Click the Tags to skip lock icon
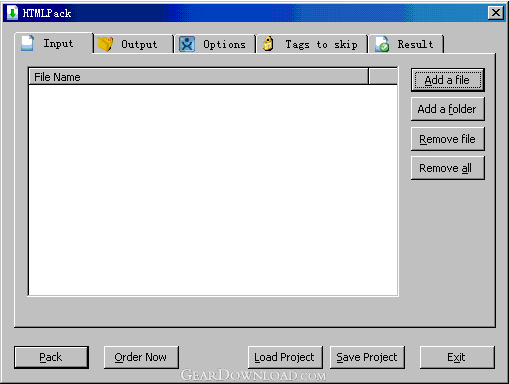The width and height of the screenshot is (509, 384). [268, 44]
